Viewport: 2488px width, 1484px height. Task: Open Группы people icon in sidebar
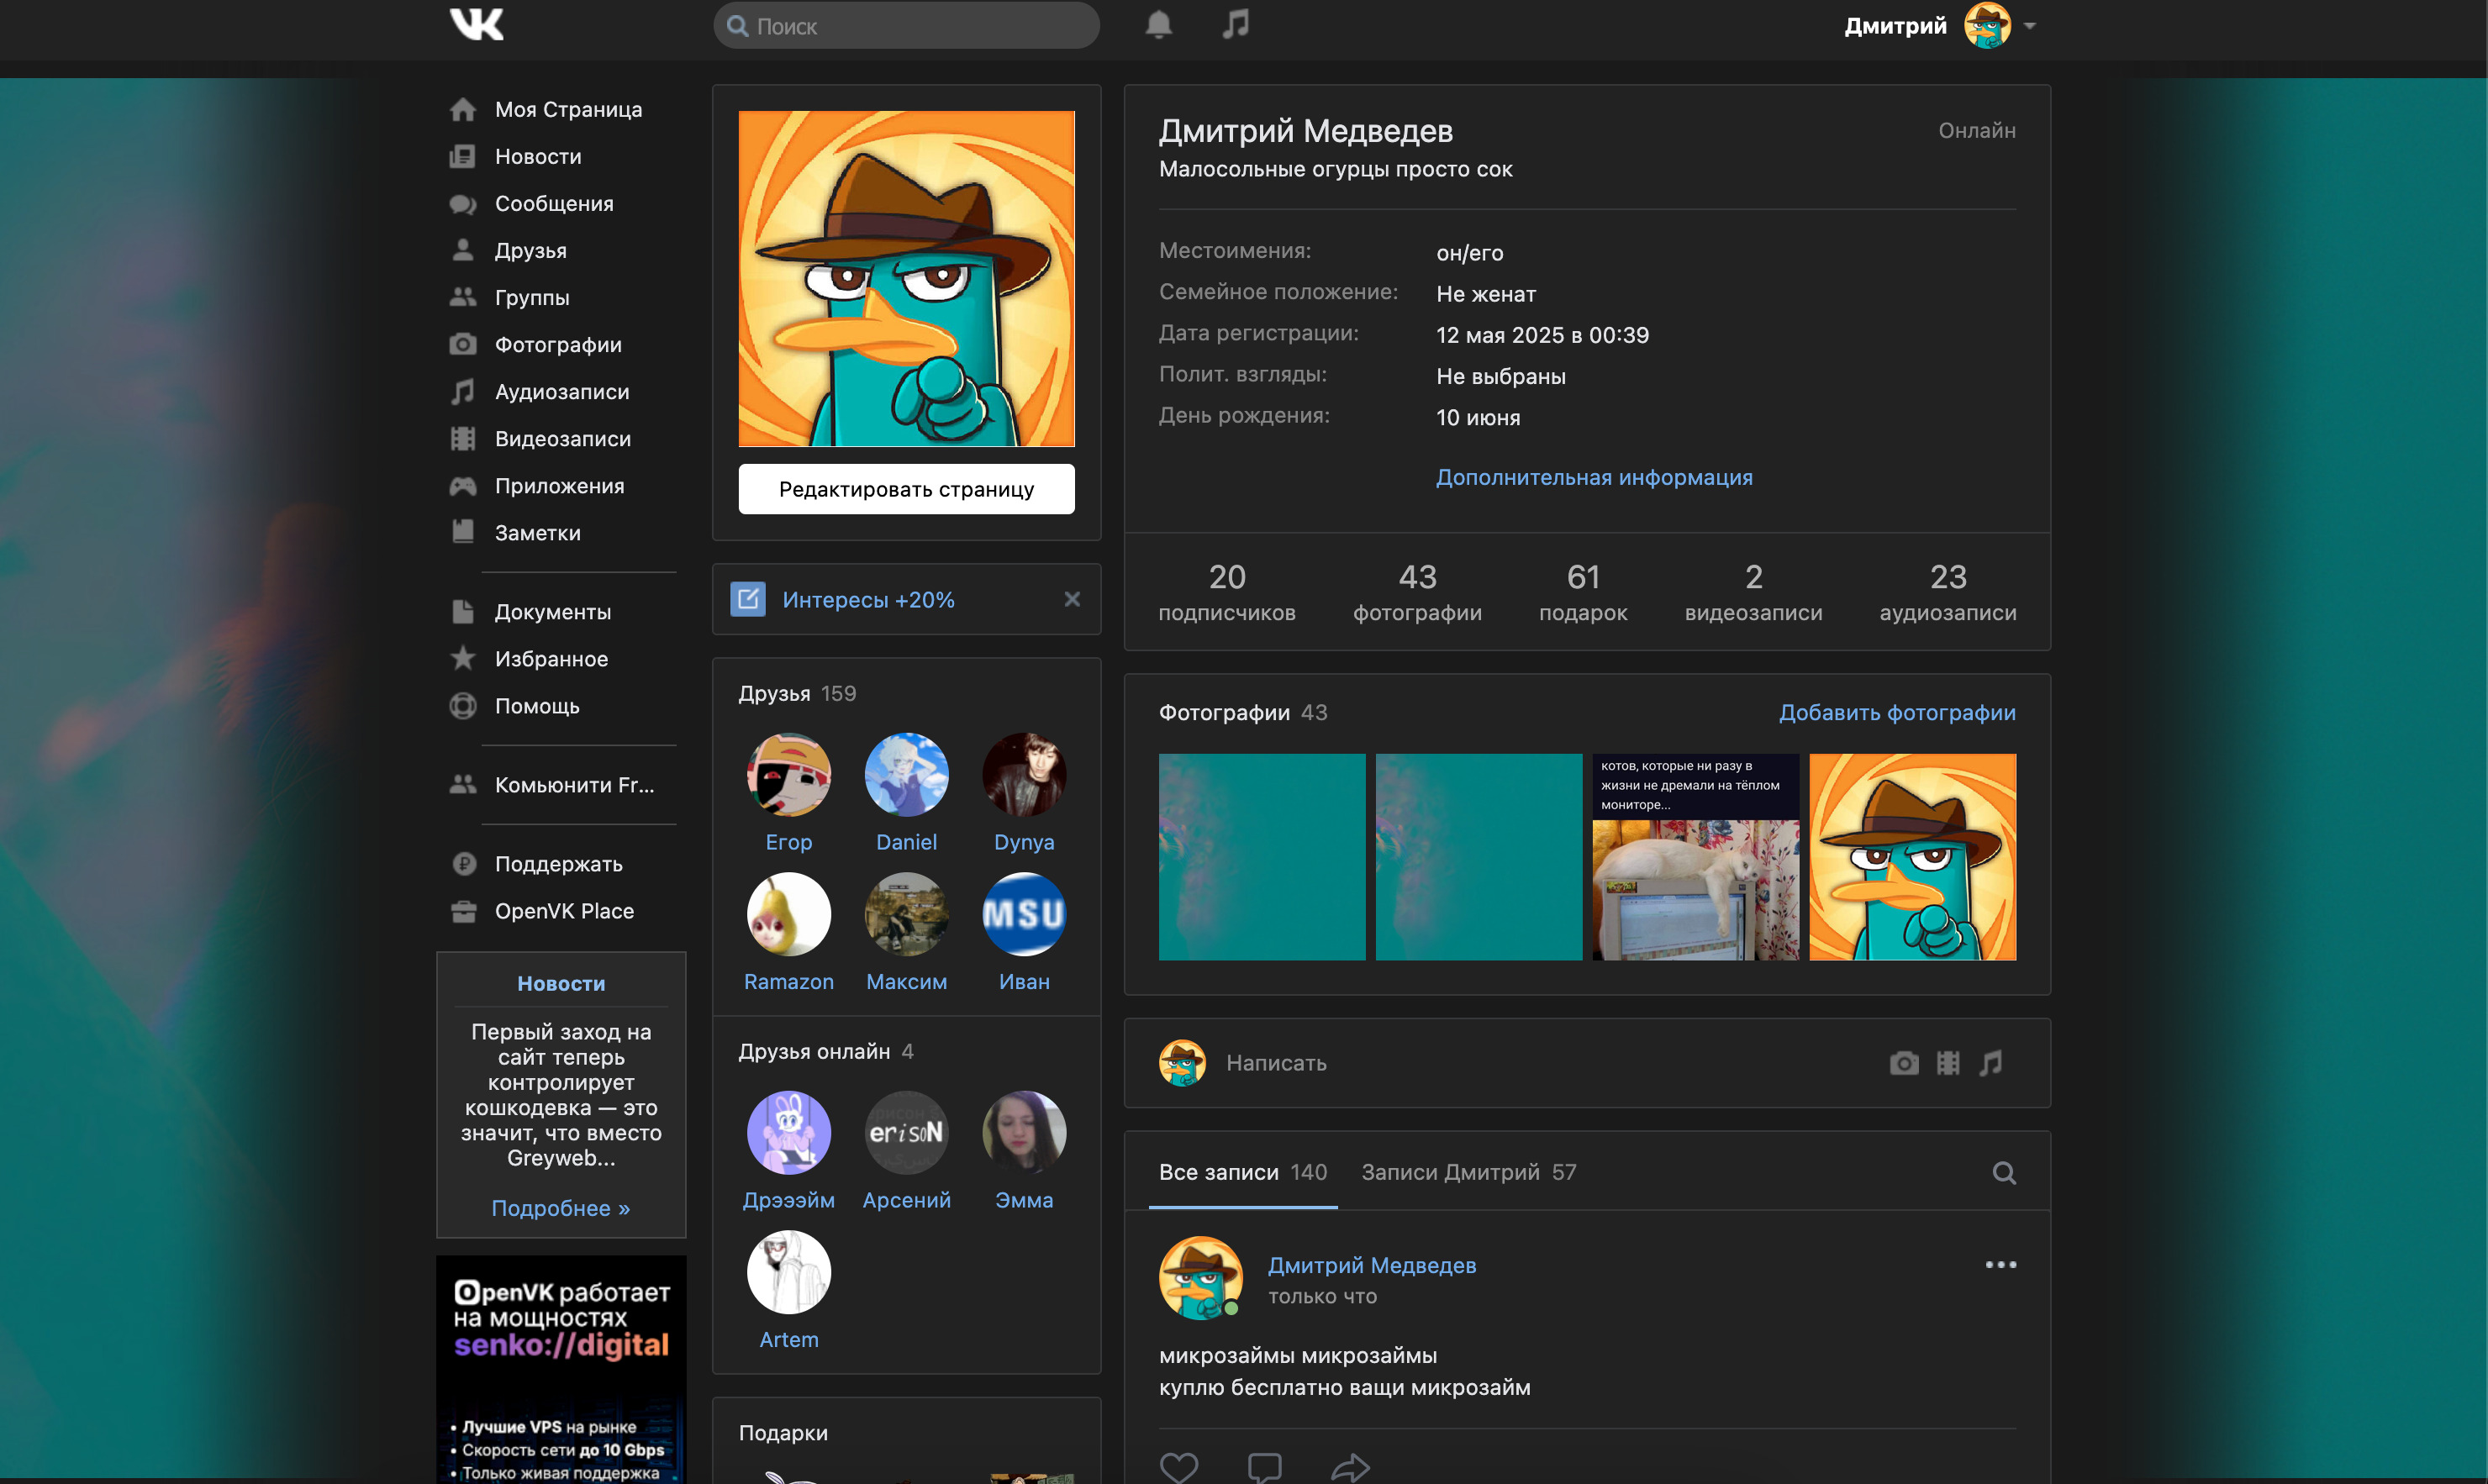pos(462,297)
